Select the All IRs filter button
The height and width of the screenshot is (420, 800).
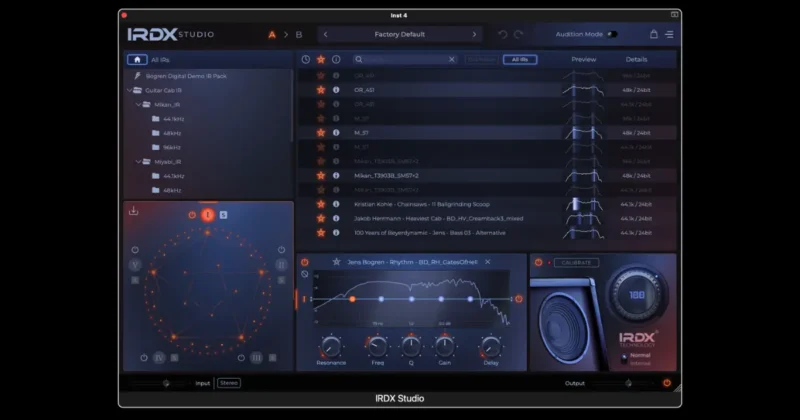pos(520,60)
